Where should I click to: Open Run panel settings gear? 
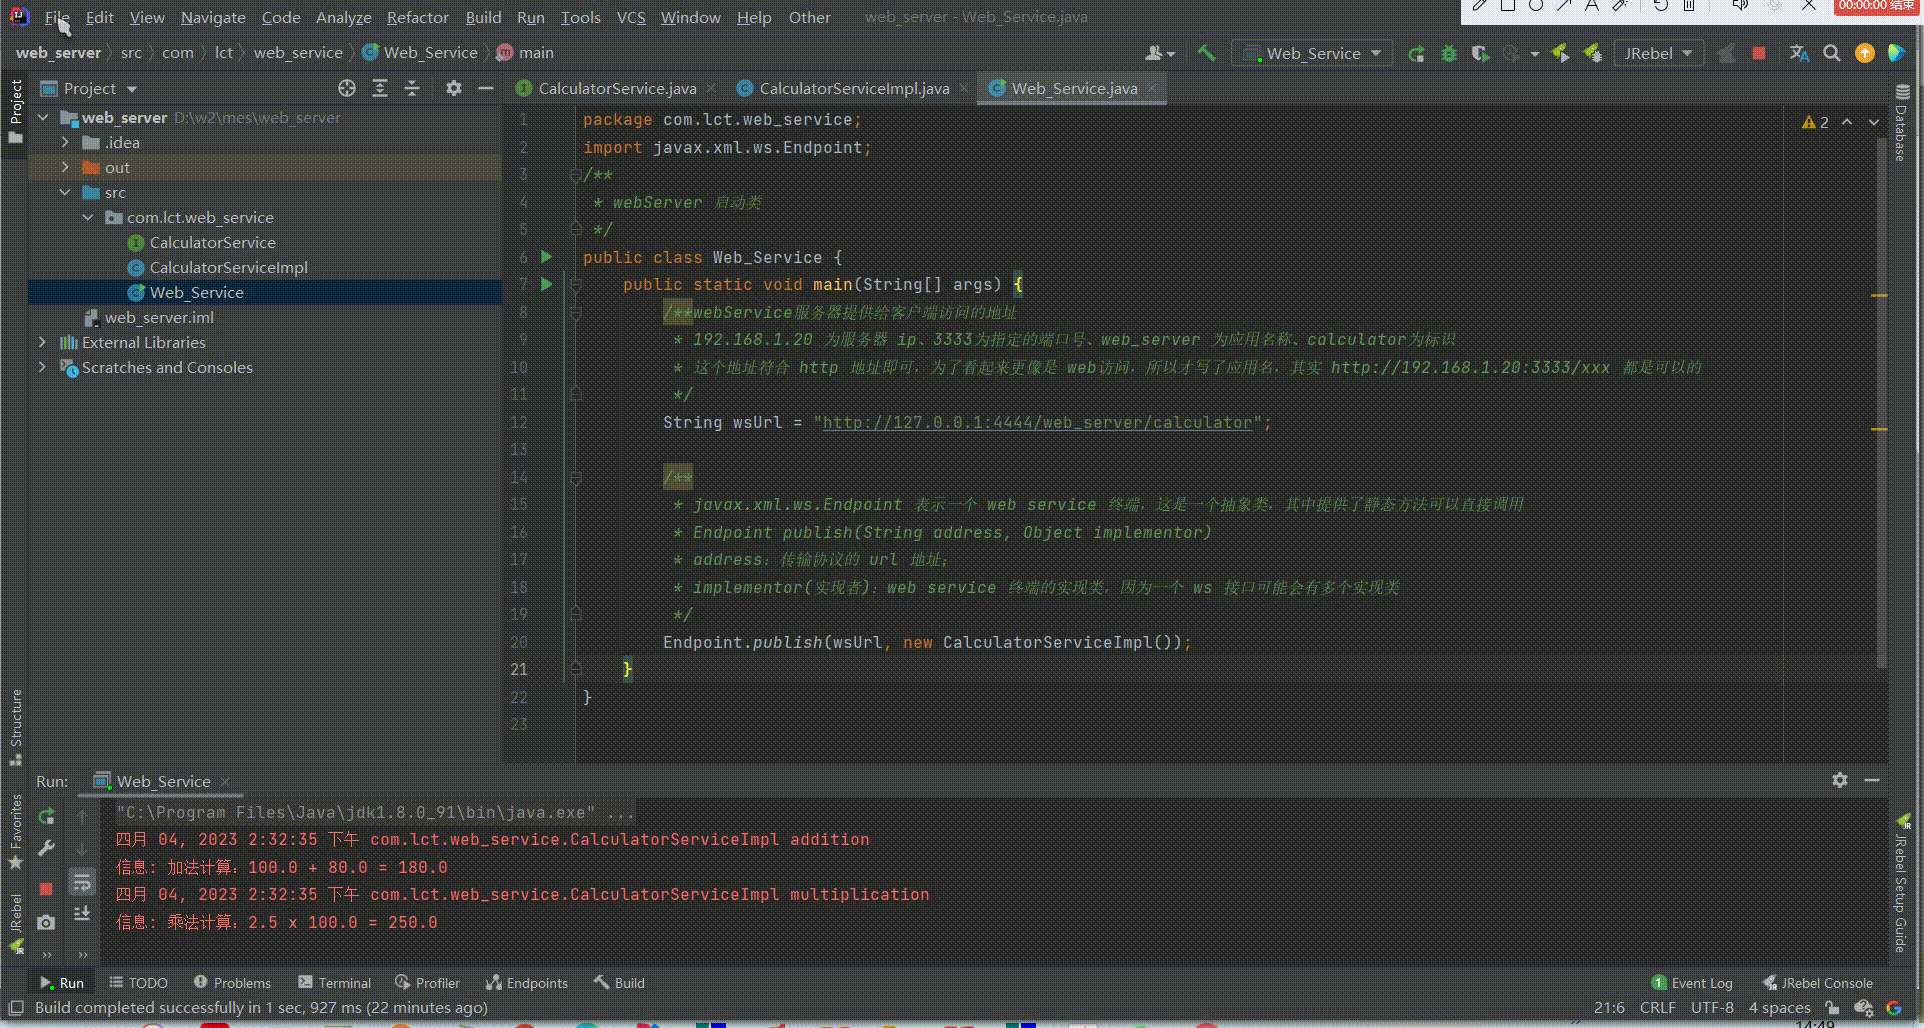(1840, 780)
